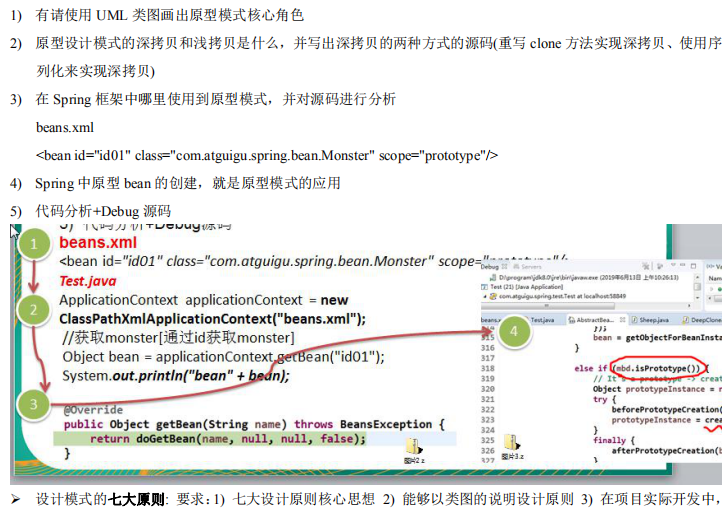Click the bold 七大原则 text at the bottom

click(136, 500)
